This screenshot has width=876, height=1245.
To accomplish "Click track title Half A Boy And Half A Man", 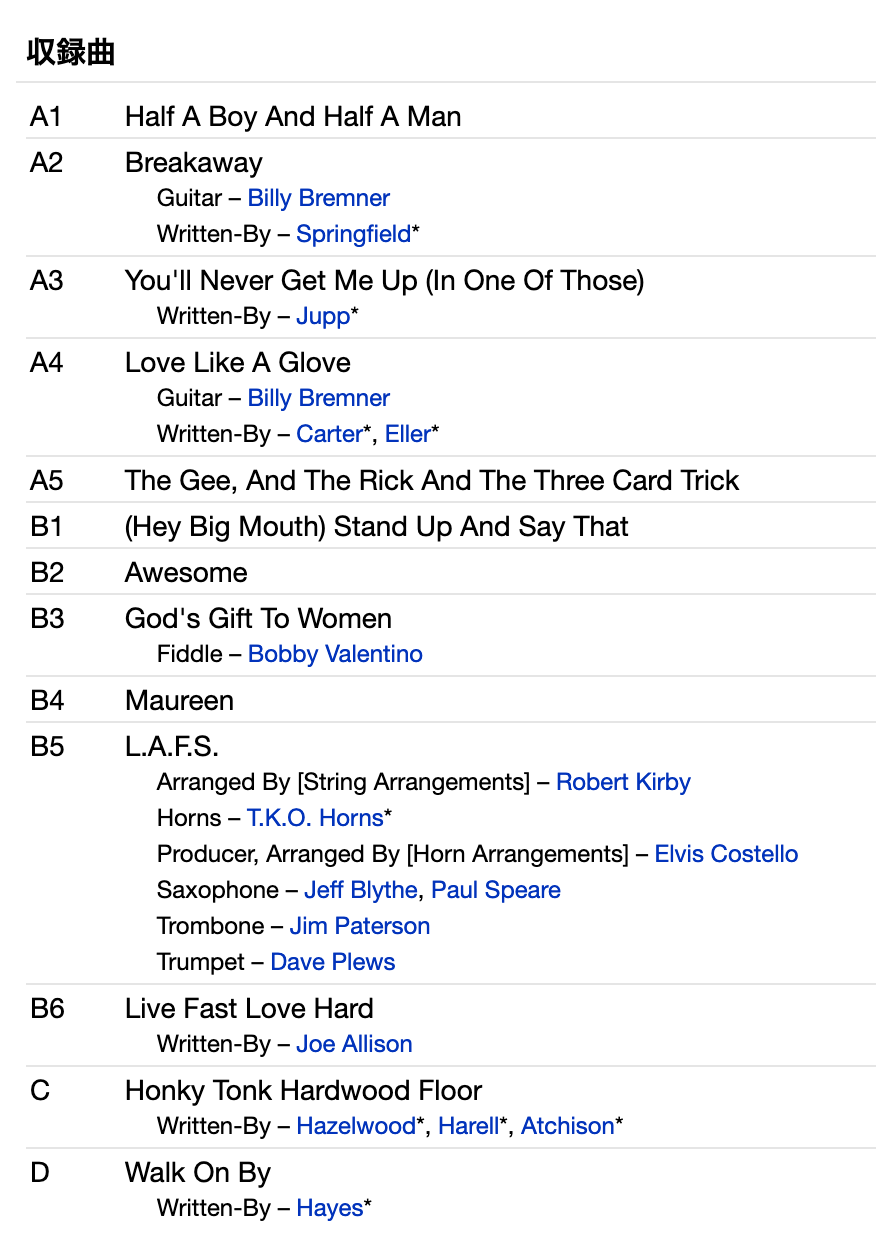I will tap(293, 116).
